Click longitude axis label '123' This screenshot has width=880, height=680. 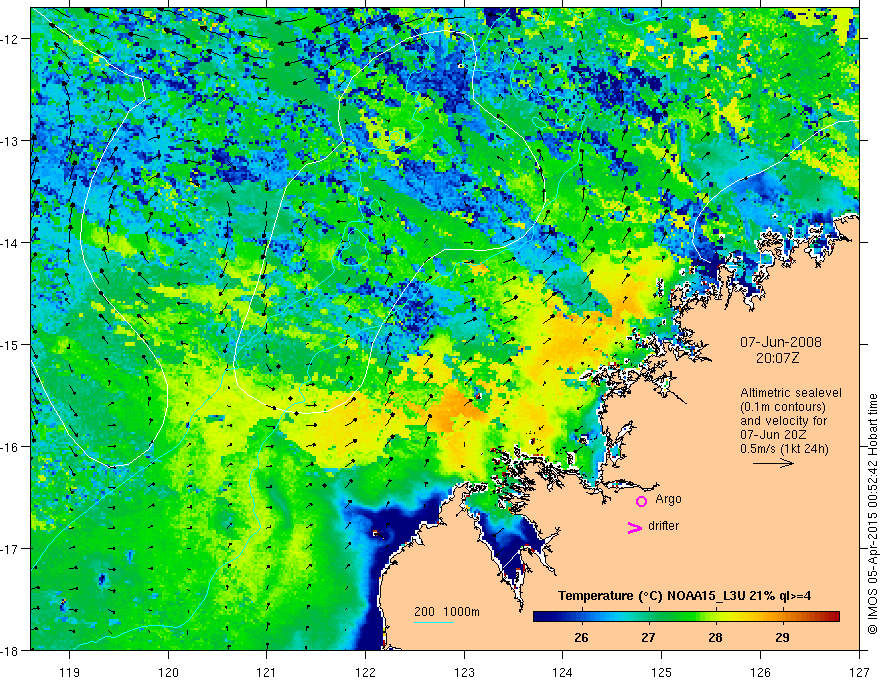coord(464,672)
